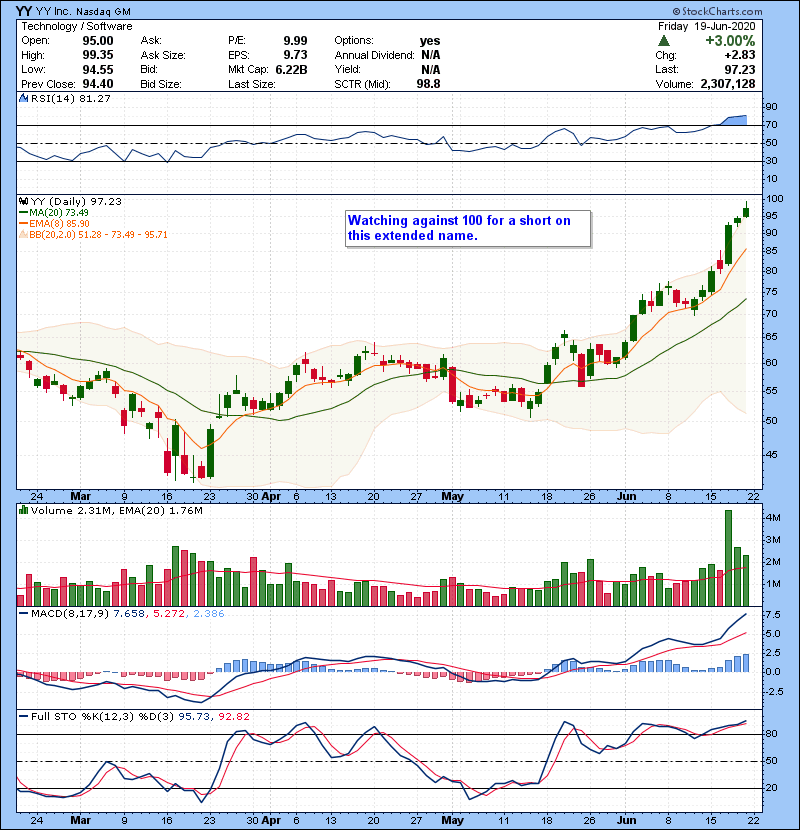Click the 4M volume axis label
The width and height of the screenshot is (800, 830).
click(773, 518)
